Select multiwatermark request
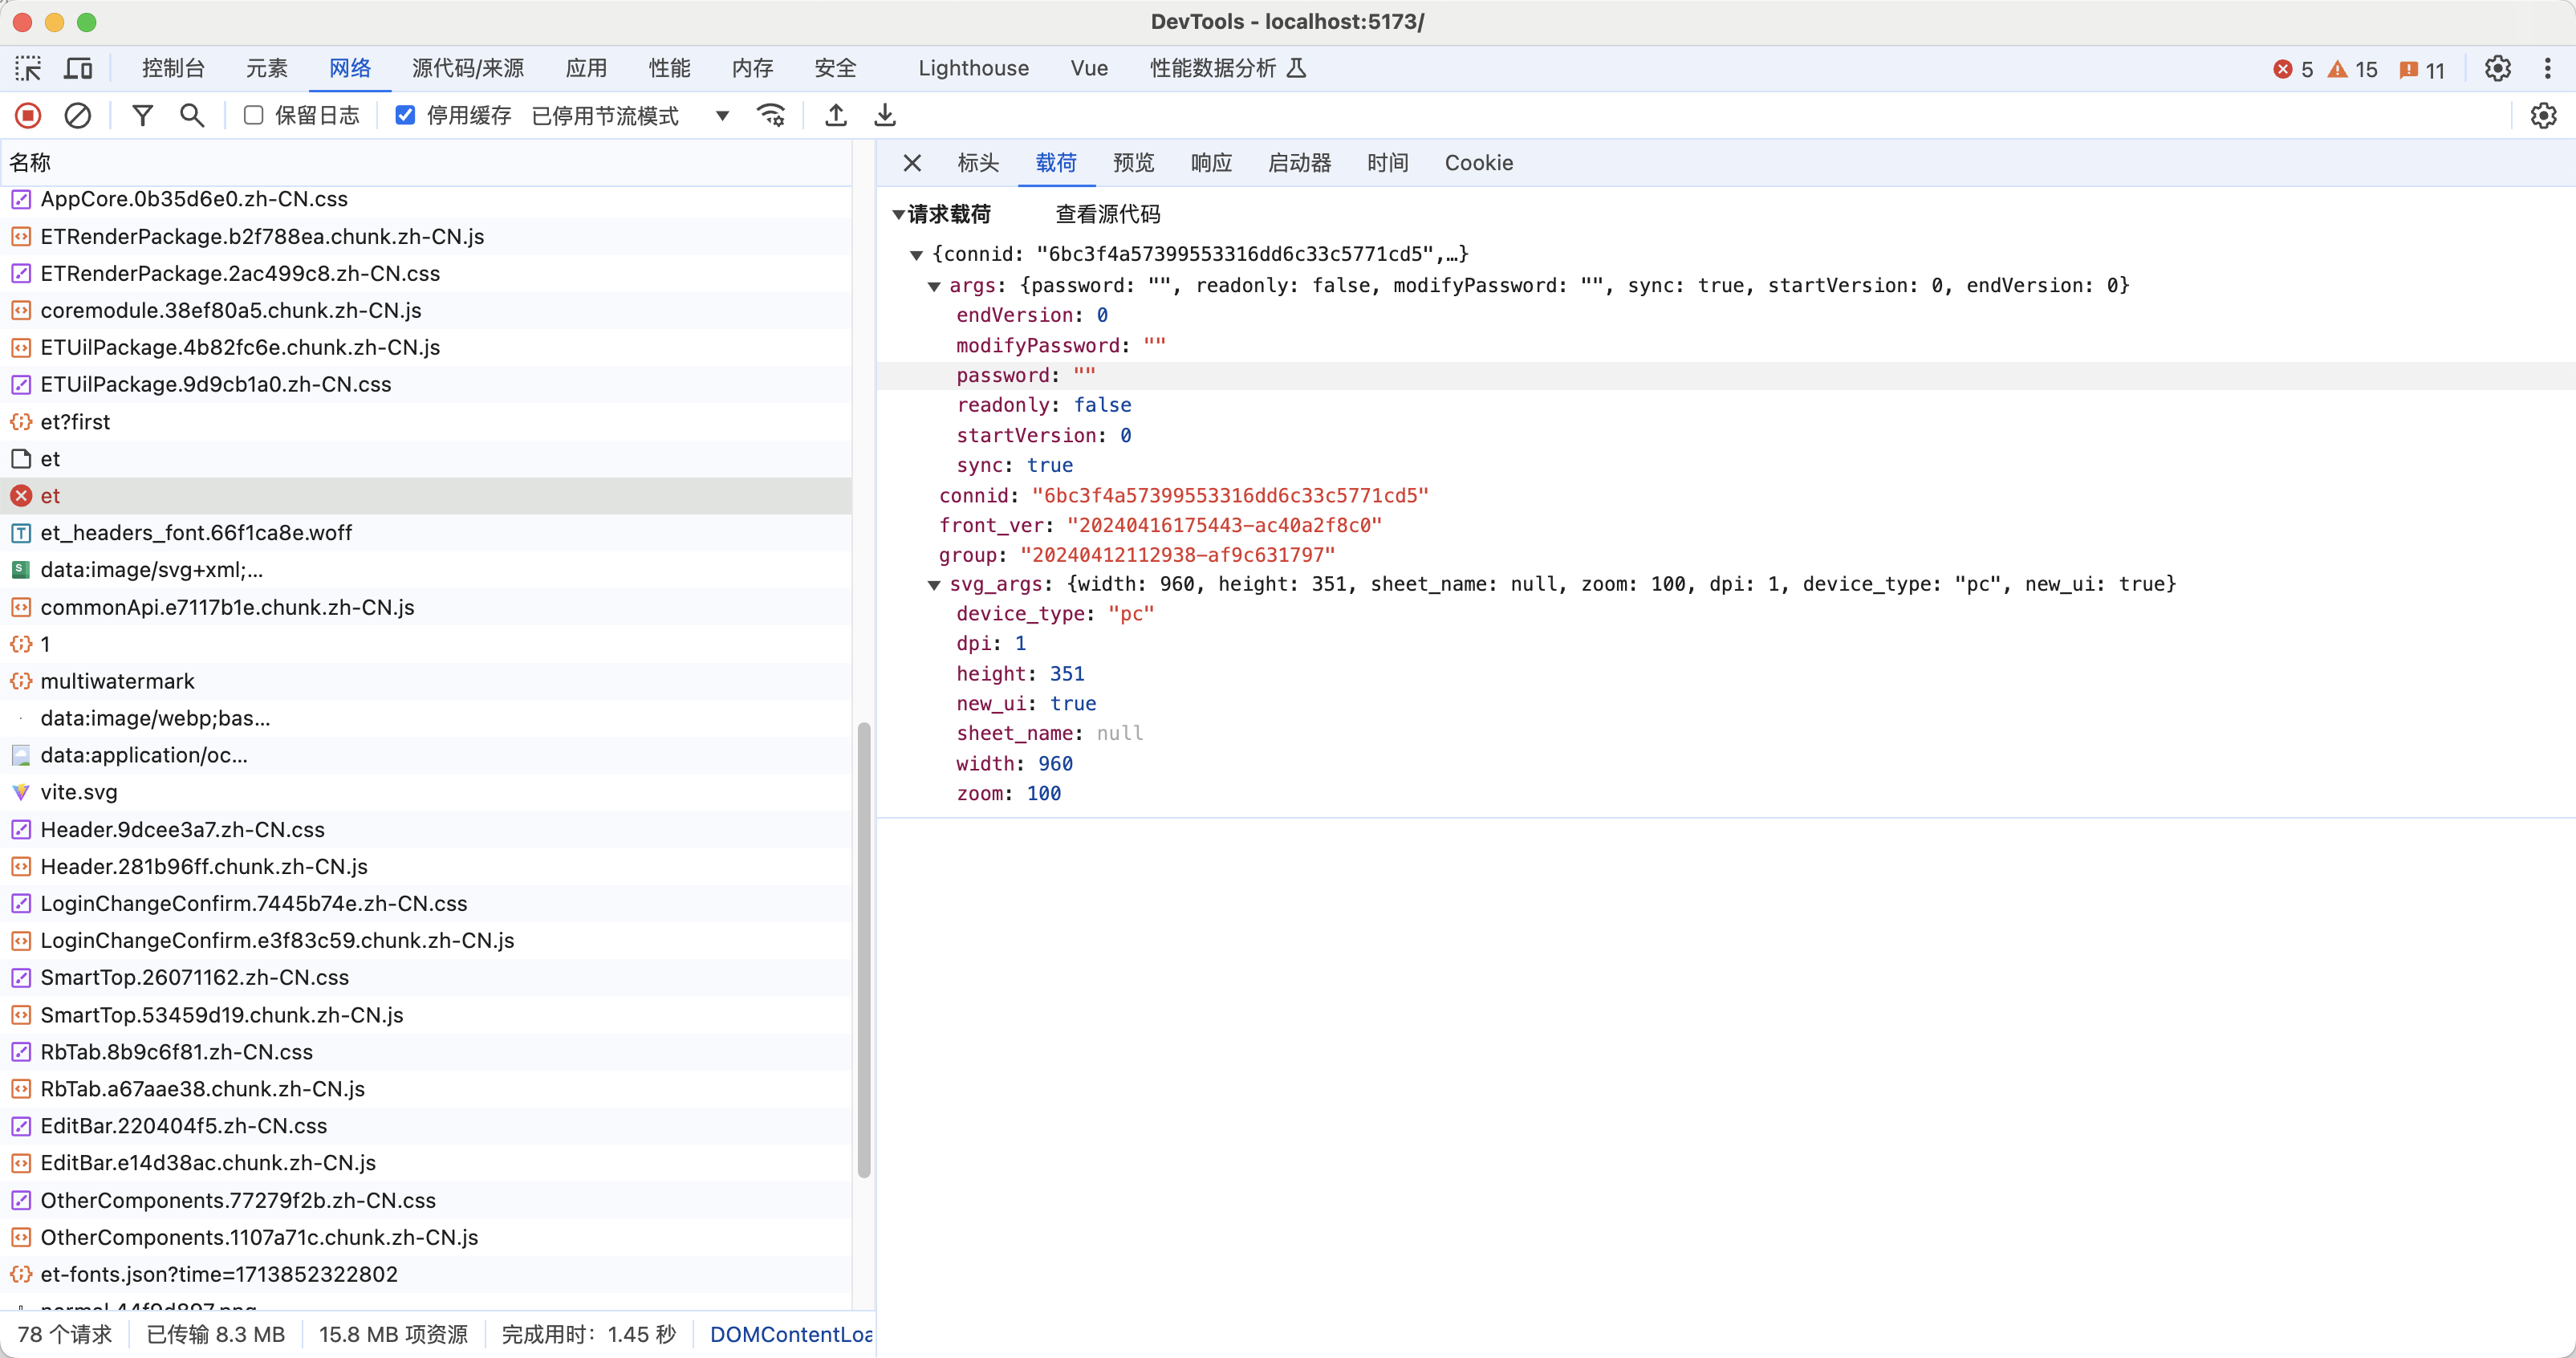 click(x=426, y=681)
